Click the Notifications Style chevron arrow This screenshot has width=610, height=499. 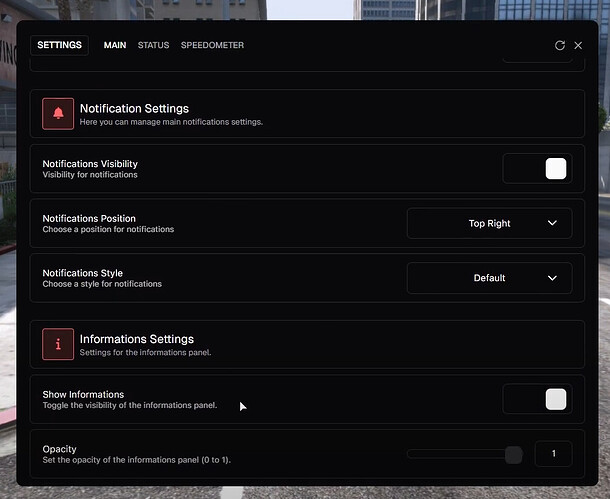[552, 278]
